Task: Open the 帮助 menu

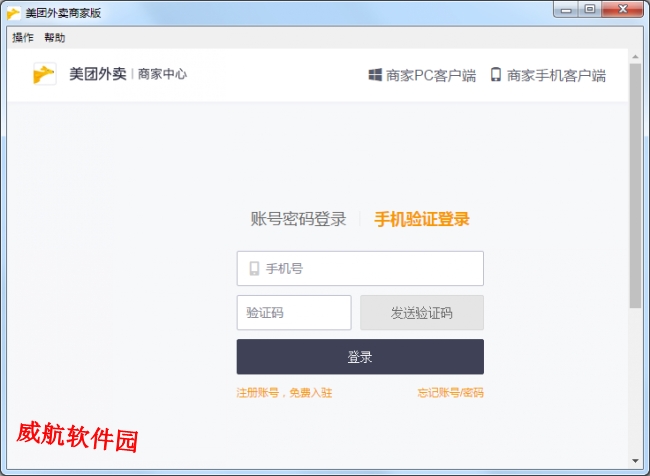Action: (55, 38)
